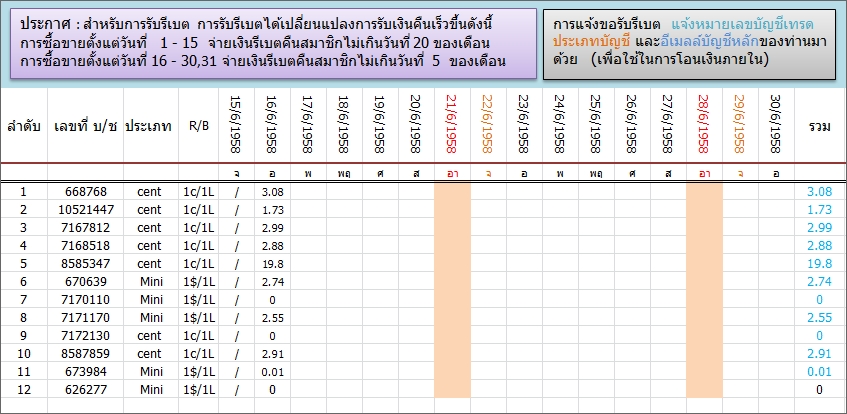Select rebate value 3.08 in 16/6 column
Screen dimensions: 847x414
tap(272, 192)
